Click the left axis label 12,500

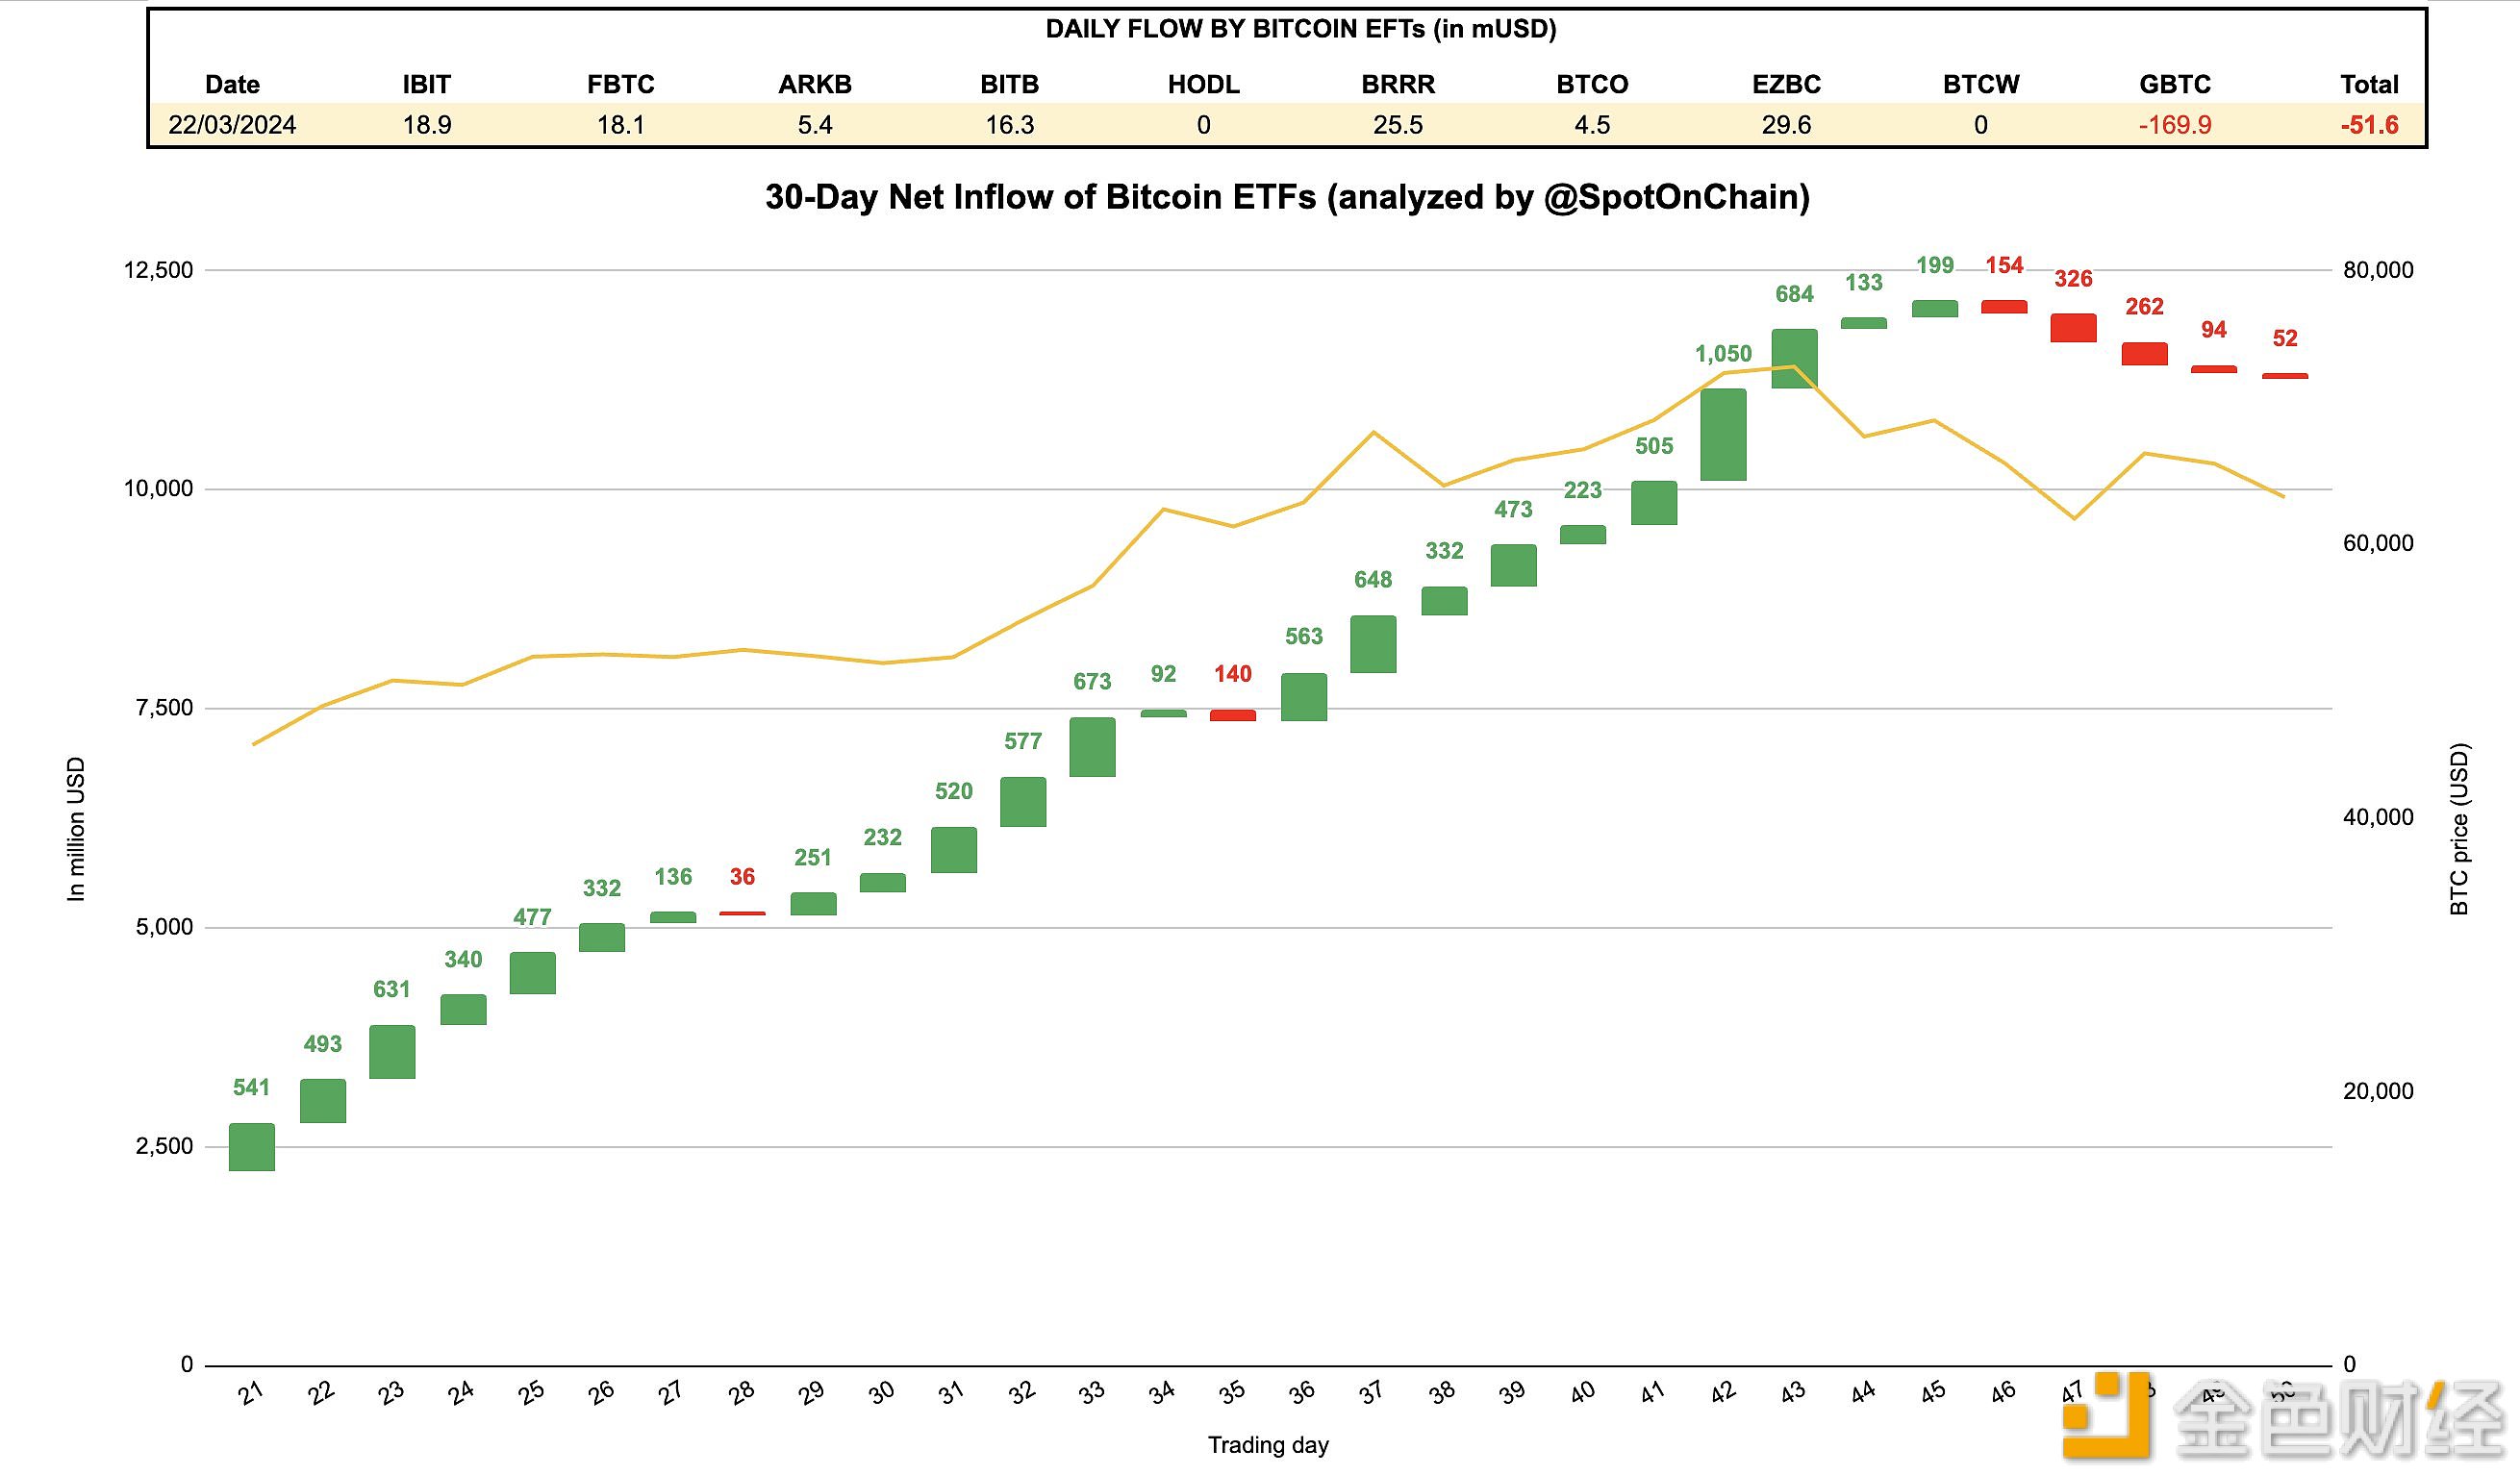pos(158,270)
